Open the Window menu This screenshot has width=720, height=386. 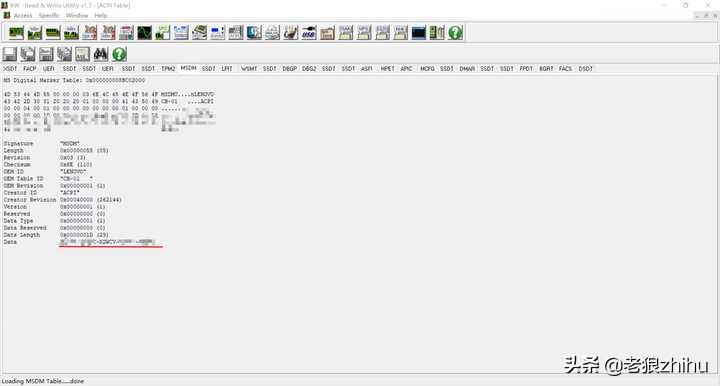pyautogui.click(x=77, y=15)
